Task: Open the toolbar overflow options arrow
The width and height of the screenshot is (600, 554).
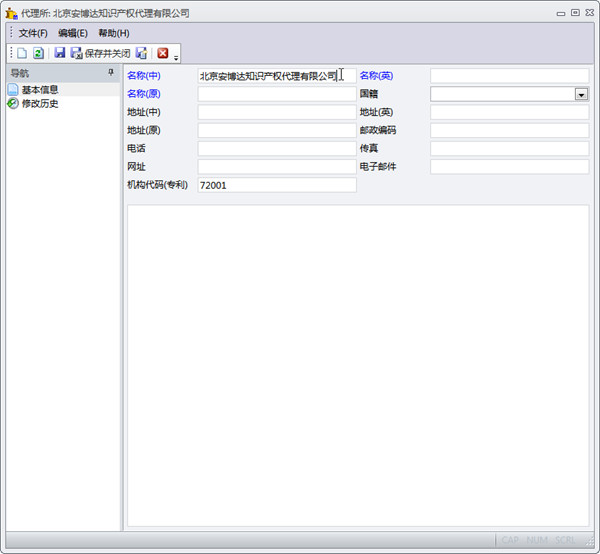Action: click(176, 58)
